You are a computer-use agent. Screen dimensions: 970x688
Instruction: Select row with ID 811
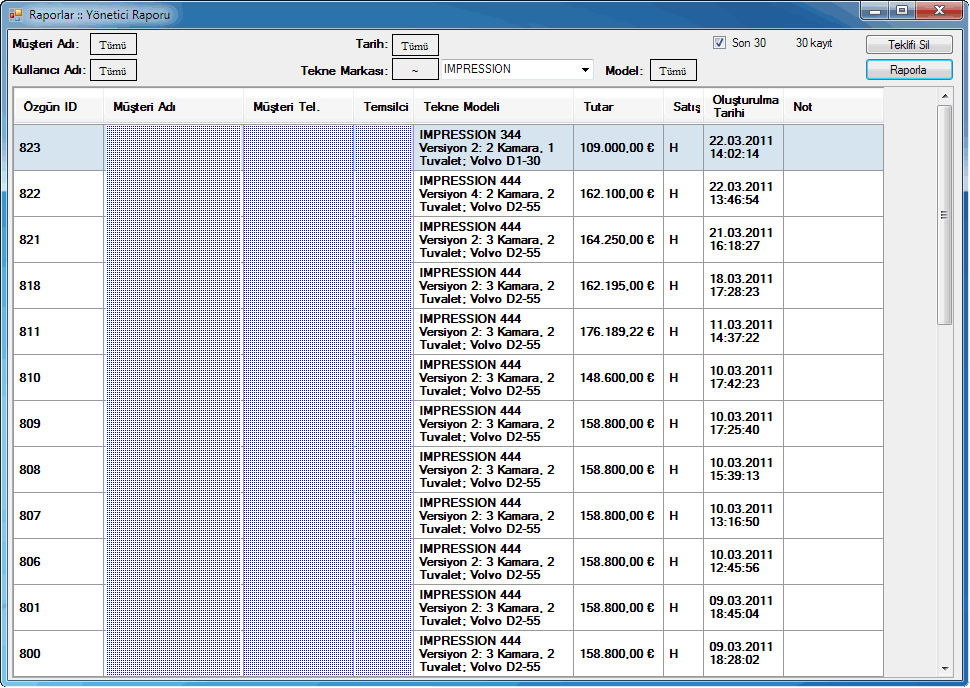pyautogui.click(x=449, y=332)
